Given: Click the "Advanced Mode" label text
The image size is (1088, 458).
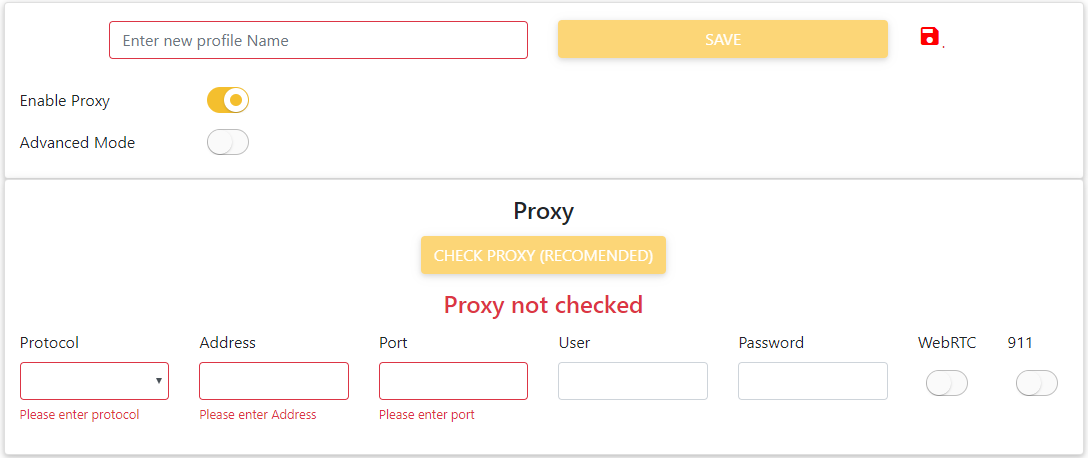Looking at the screenshot, I should (77, 143).
